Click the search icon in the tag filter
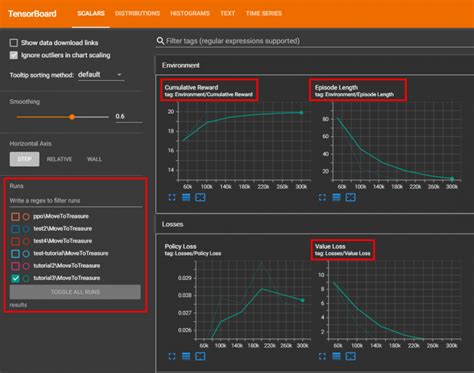Screen dimensions: 474x373 [160, 41]
